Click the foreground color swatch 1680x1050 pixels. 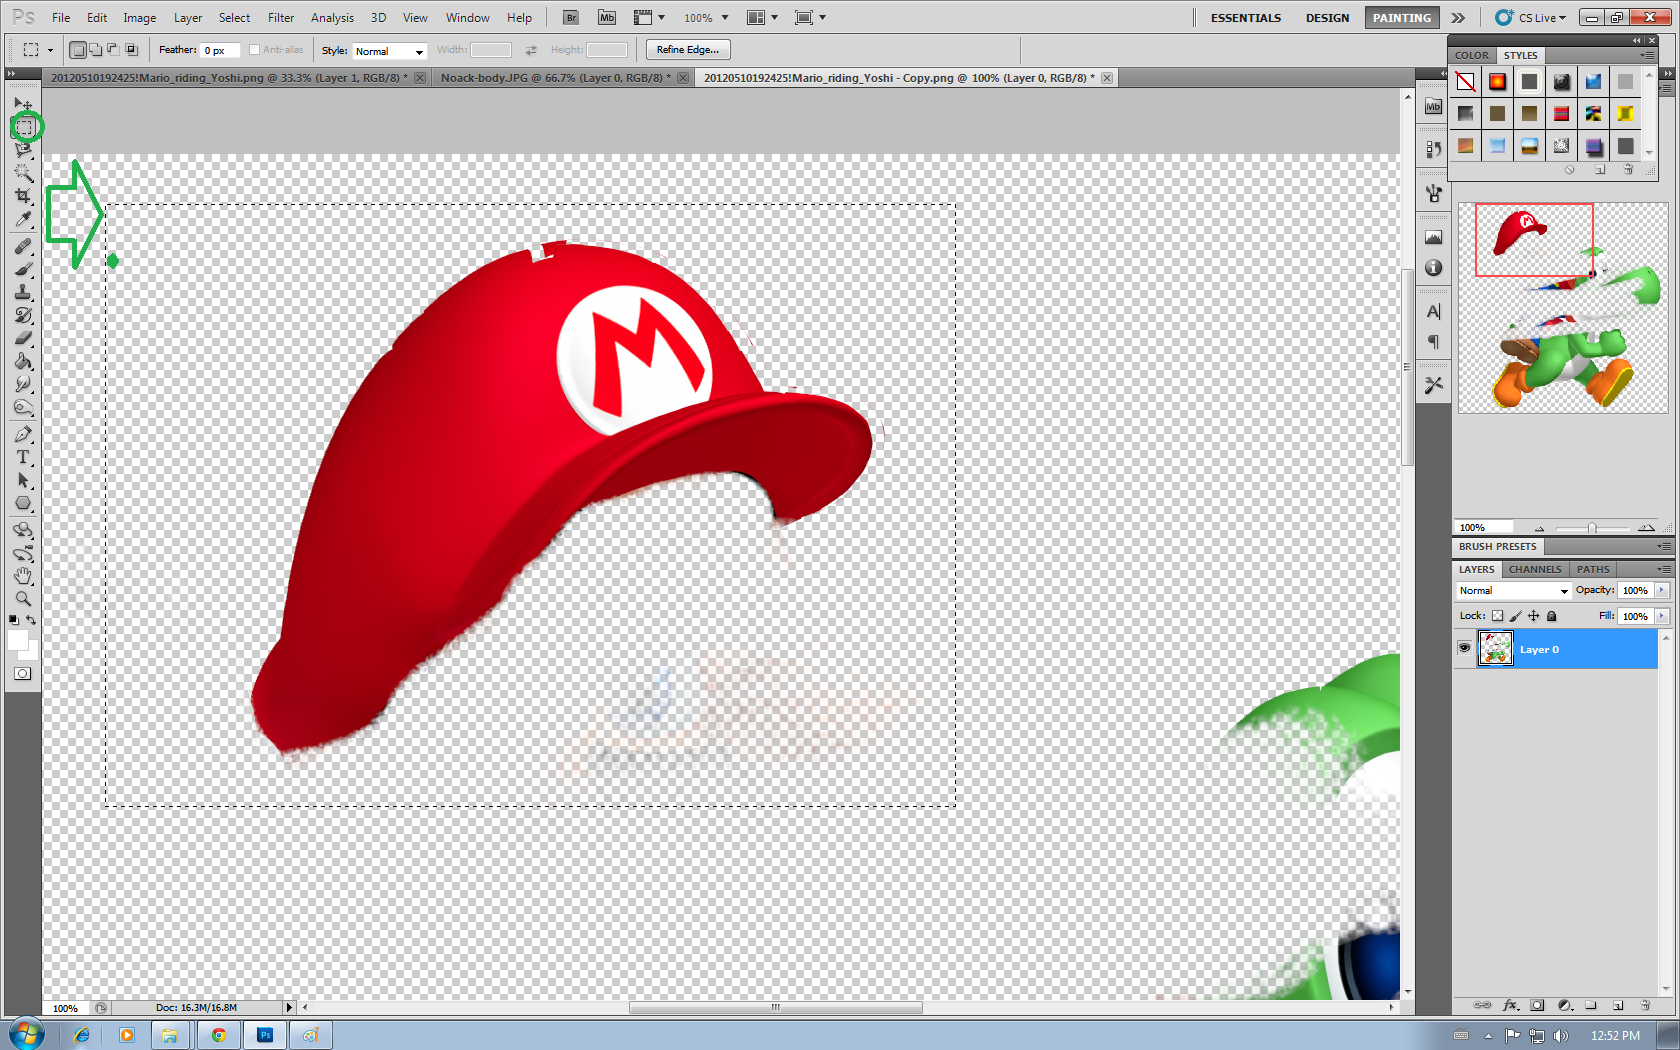[17, 641]
